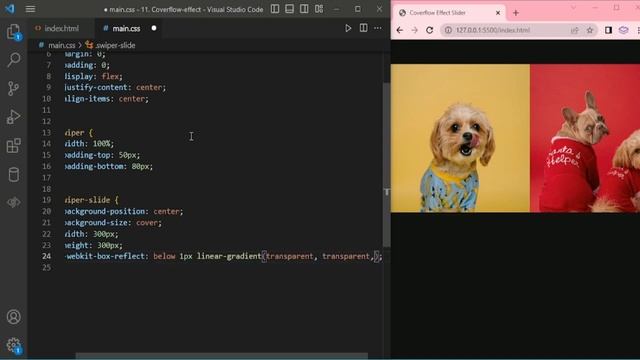Viewport: 640px width, 360px height.
Task: Click .swiper-slide in the breadcrumb
Action: (x=115, y=45)
